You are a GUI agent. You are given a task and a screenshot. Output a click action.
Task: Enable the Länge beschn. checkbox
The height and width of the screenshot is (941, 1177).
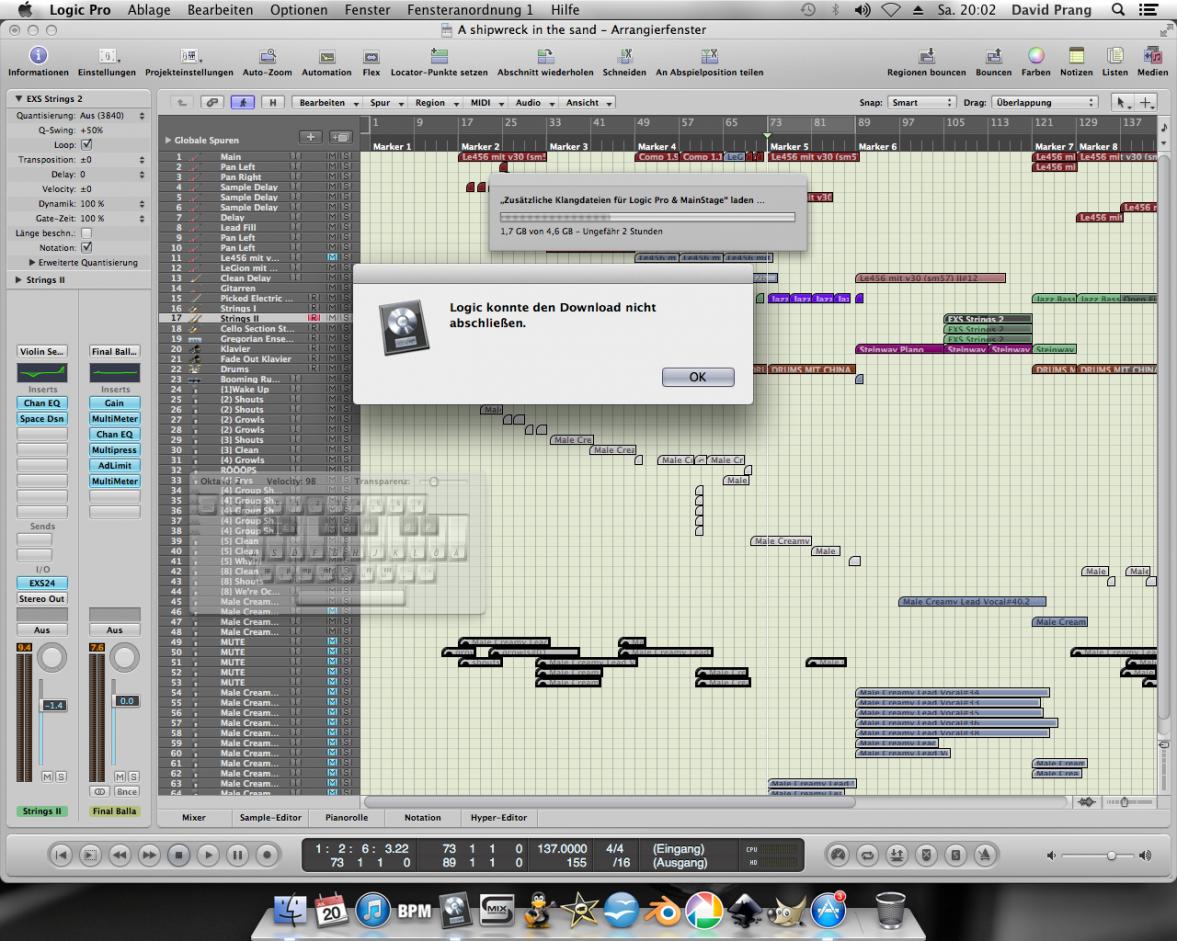(x=86, y=233)
